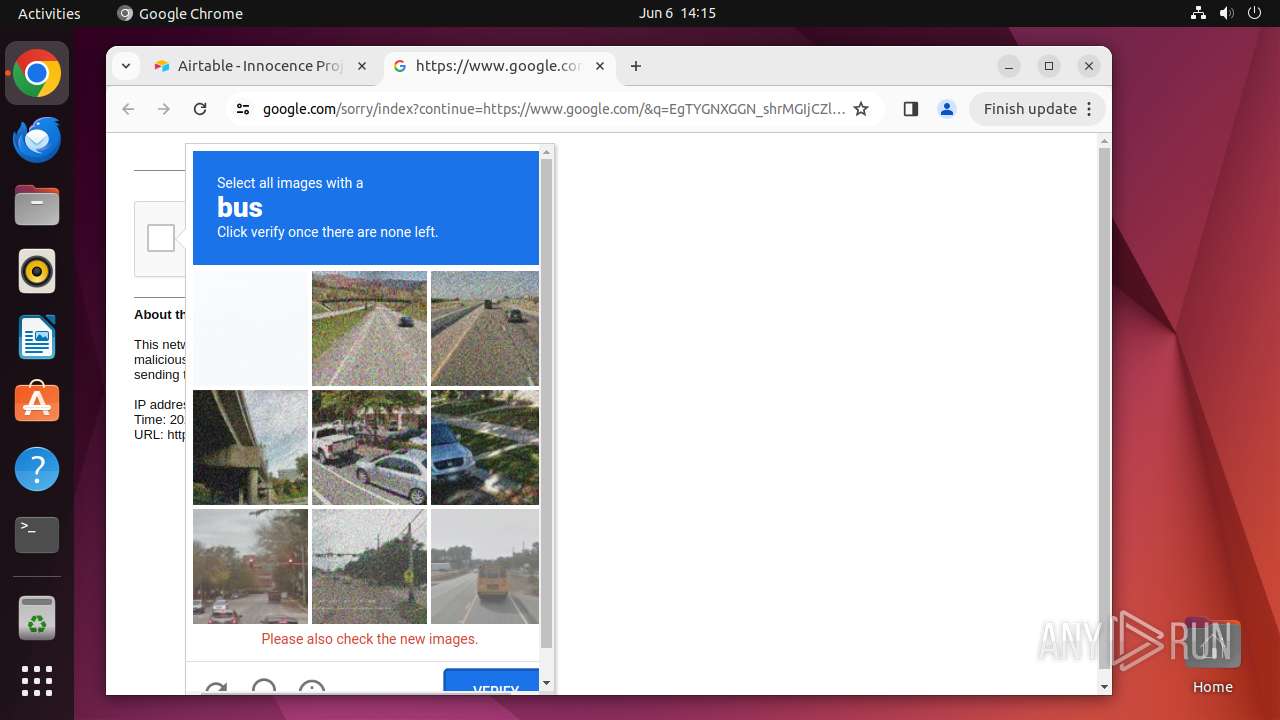1280x720 pixels.
Task: Open Google Chrome app menu in top bar
Action: tap(180, 13)
